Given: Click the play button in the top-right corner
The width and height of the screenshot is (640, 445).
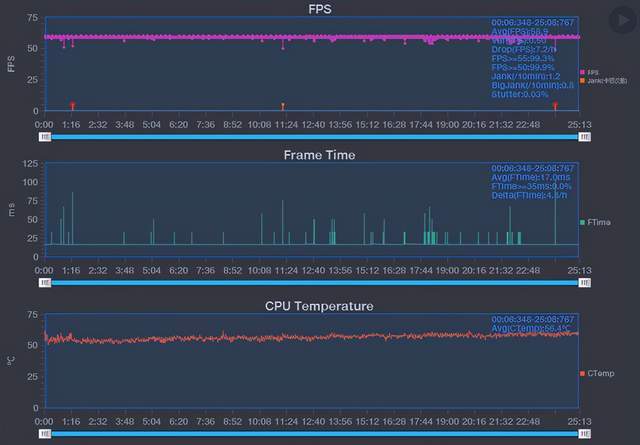Looking at the screenshot, I should 622,20.
